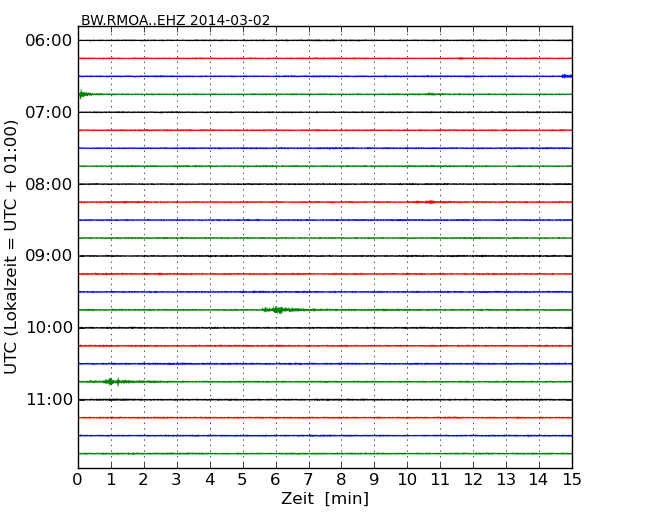Click the x-axis label Zeit [min]
The height and width of the screenshot is (520, 650).
point(325,499)
